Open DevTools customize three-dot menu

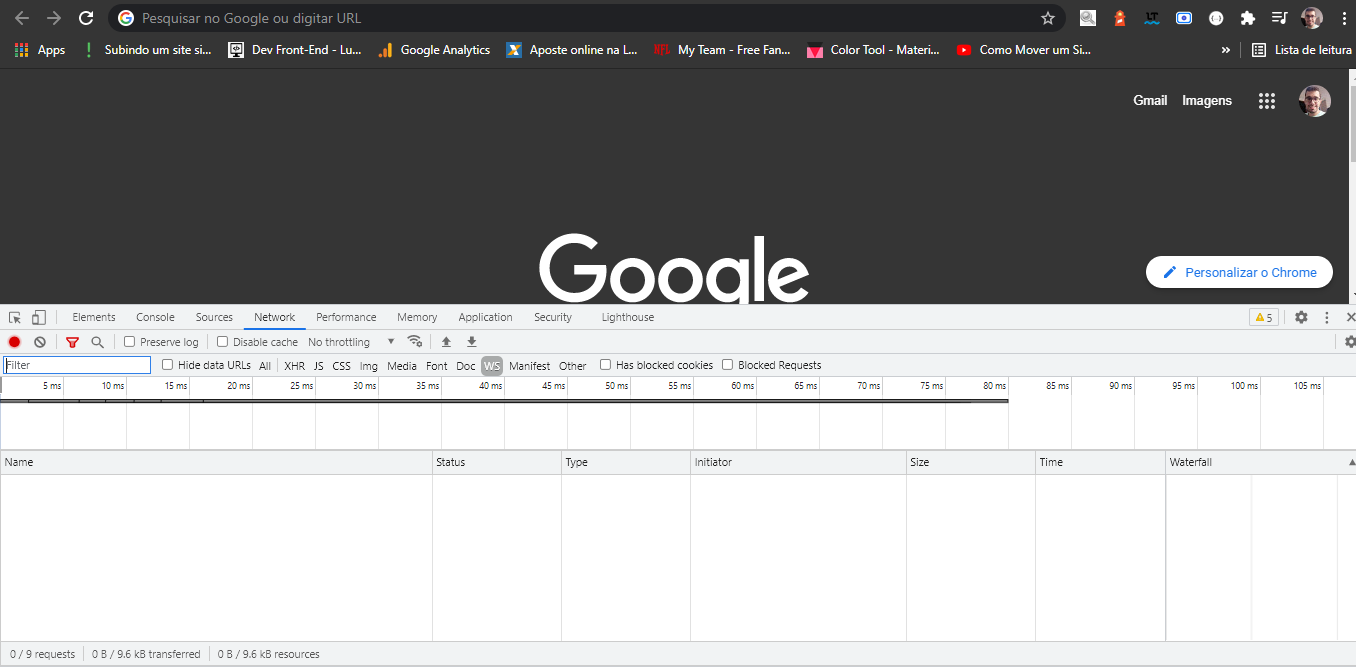coord(1327,317)
